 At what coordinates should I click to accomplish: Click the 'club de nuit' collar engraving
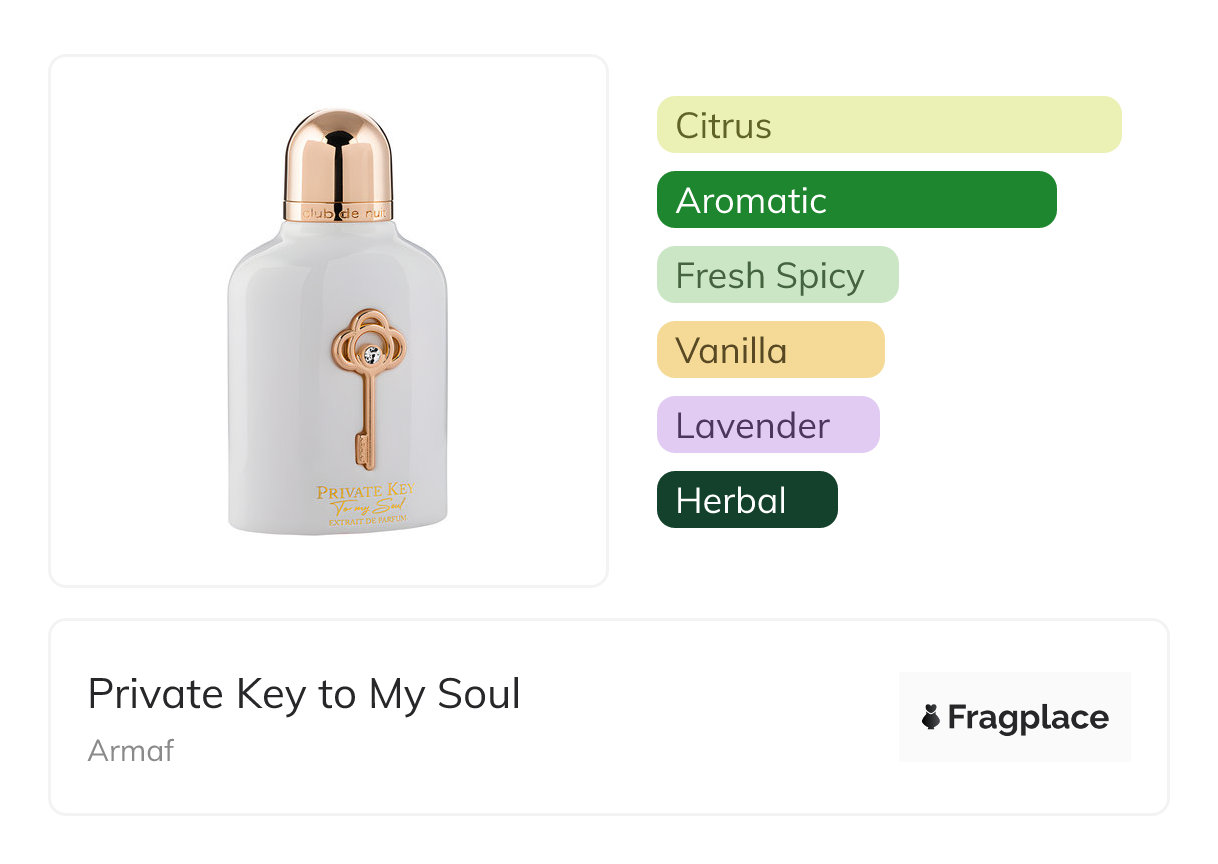point(338,213)
